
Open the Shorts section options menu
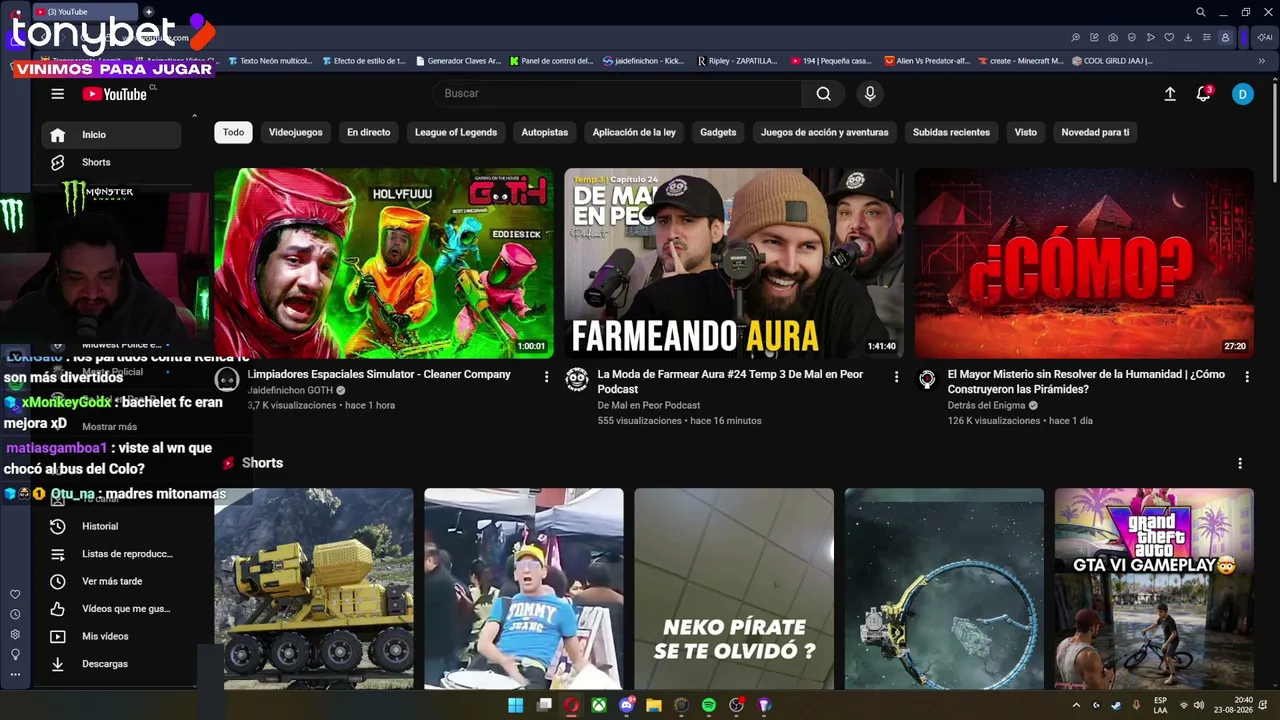click(x=1240, y=464)
